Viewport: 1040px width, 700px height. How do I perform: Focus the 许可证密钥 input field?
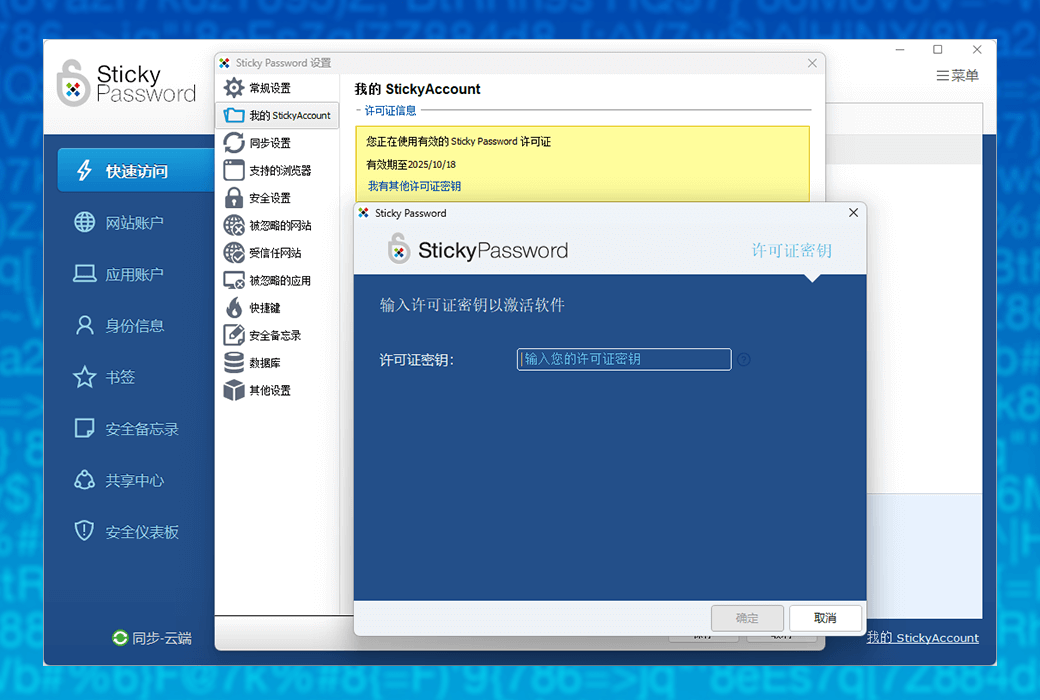(x=624, y=359)
